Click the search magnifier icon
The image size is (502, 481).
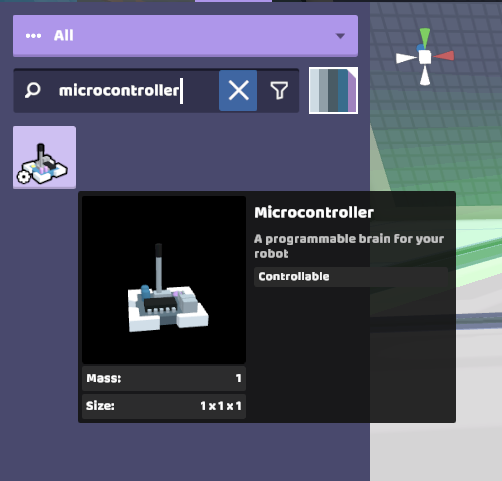[x=33, y=90]
